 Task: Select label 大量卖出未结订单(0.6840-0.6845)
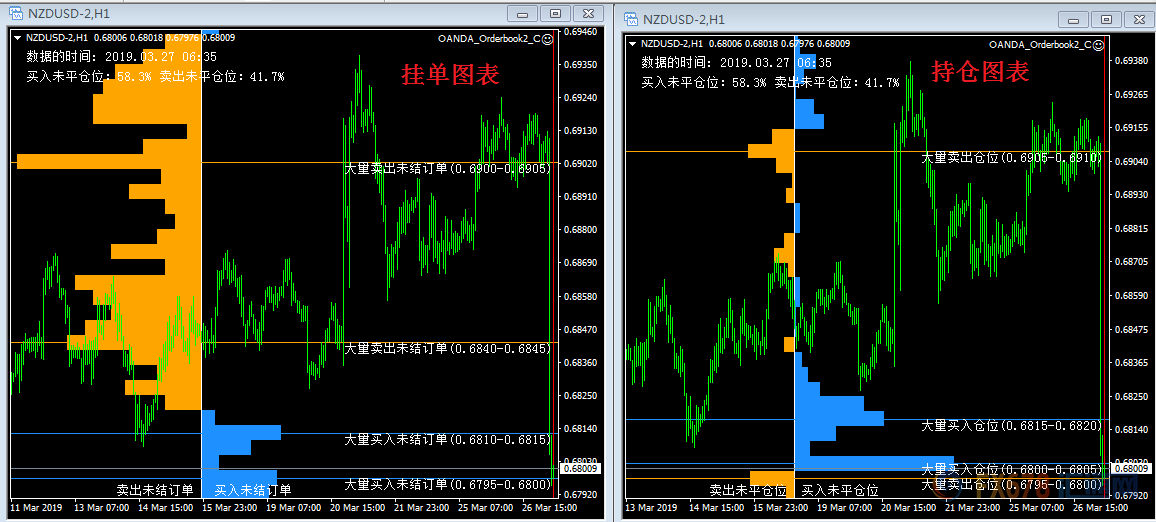pyautogui.click(x=448, y=348)
